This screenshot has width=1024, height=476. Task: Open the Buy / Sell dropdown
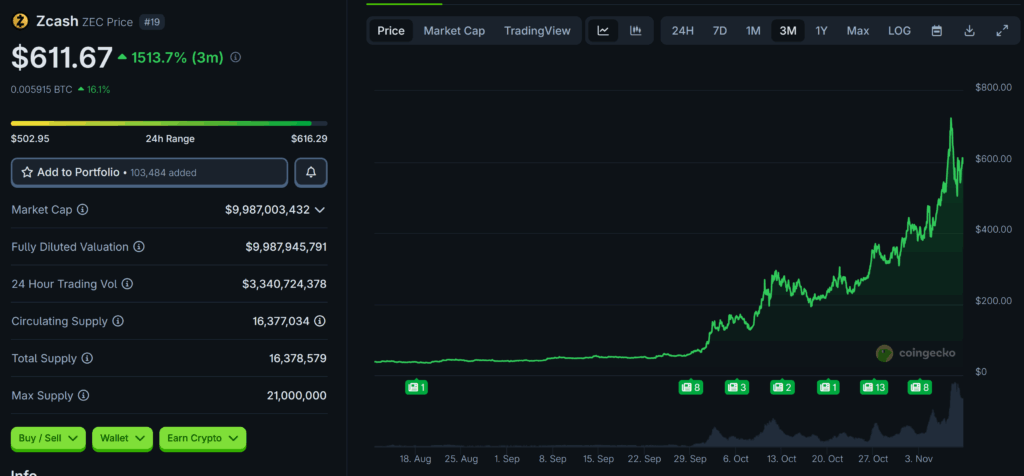[48, 438]
